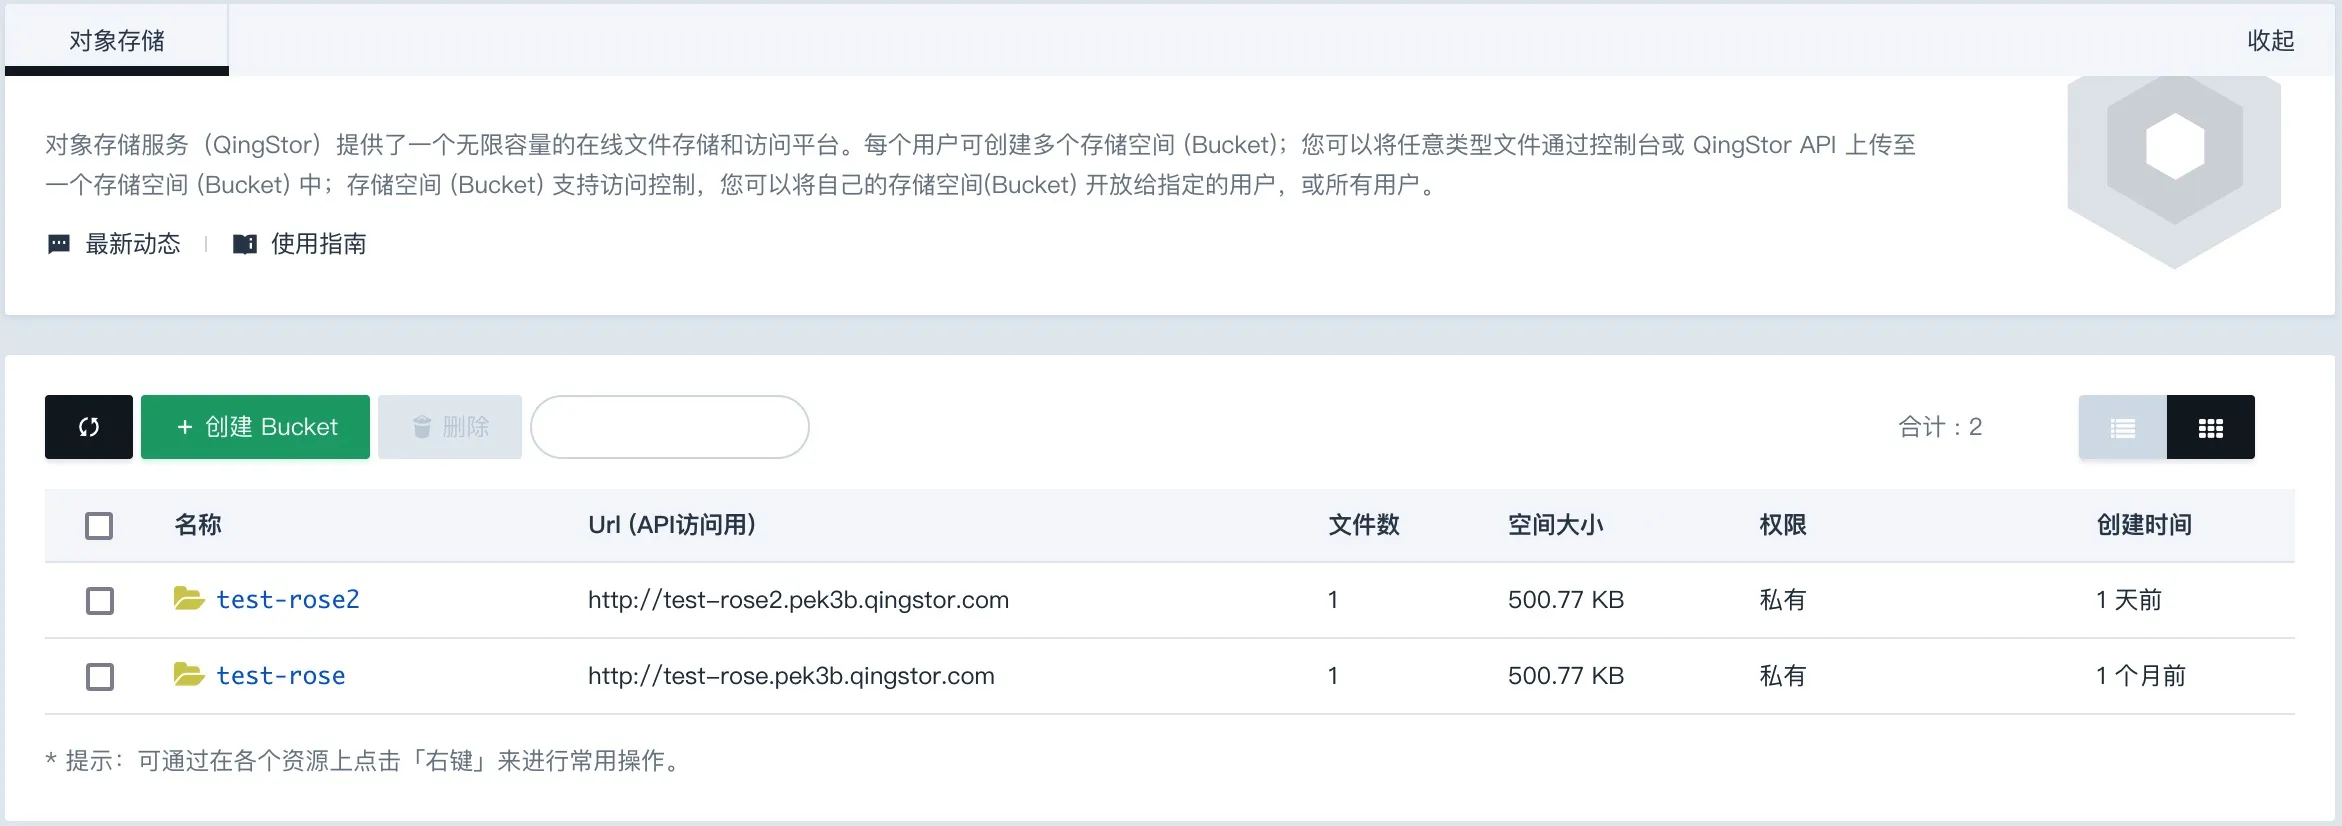This screenshot has height=826, width=2342.
Task: Click the test-rose2 folder icon
Action: coord(189,599)
